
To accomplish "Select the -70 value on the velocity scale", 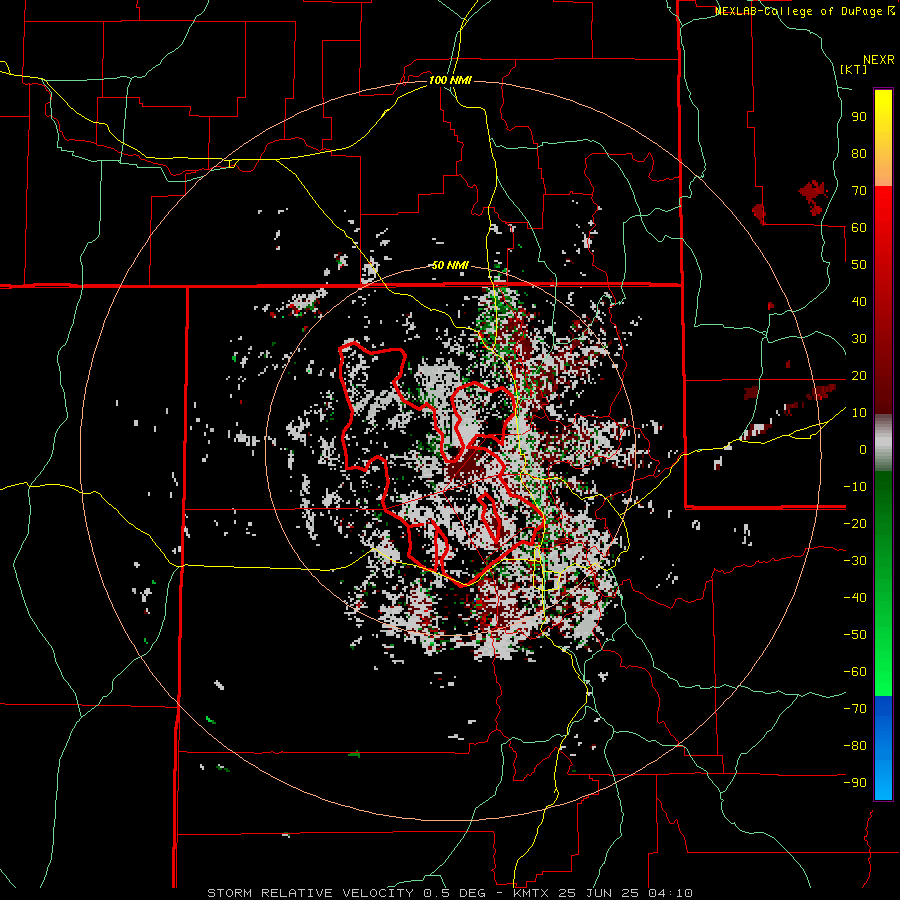I will point(855,709).
